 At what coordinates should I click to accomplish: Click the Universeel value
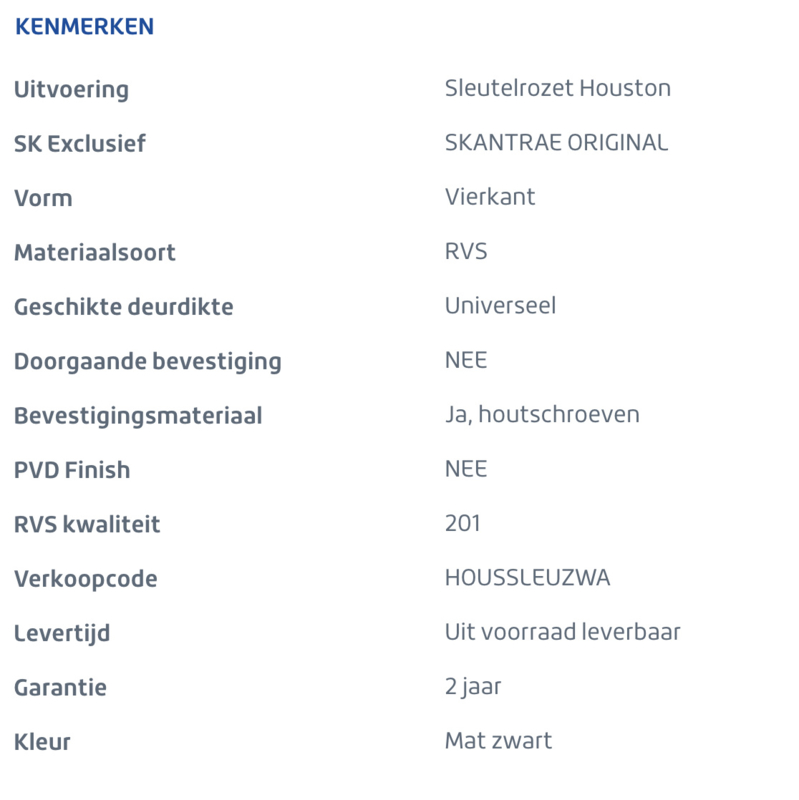click(x=500, y=306)
